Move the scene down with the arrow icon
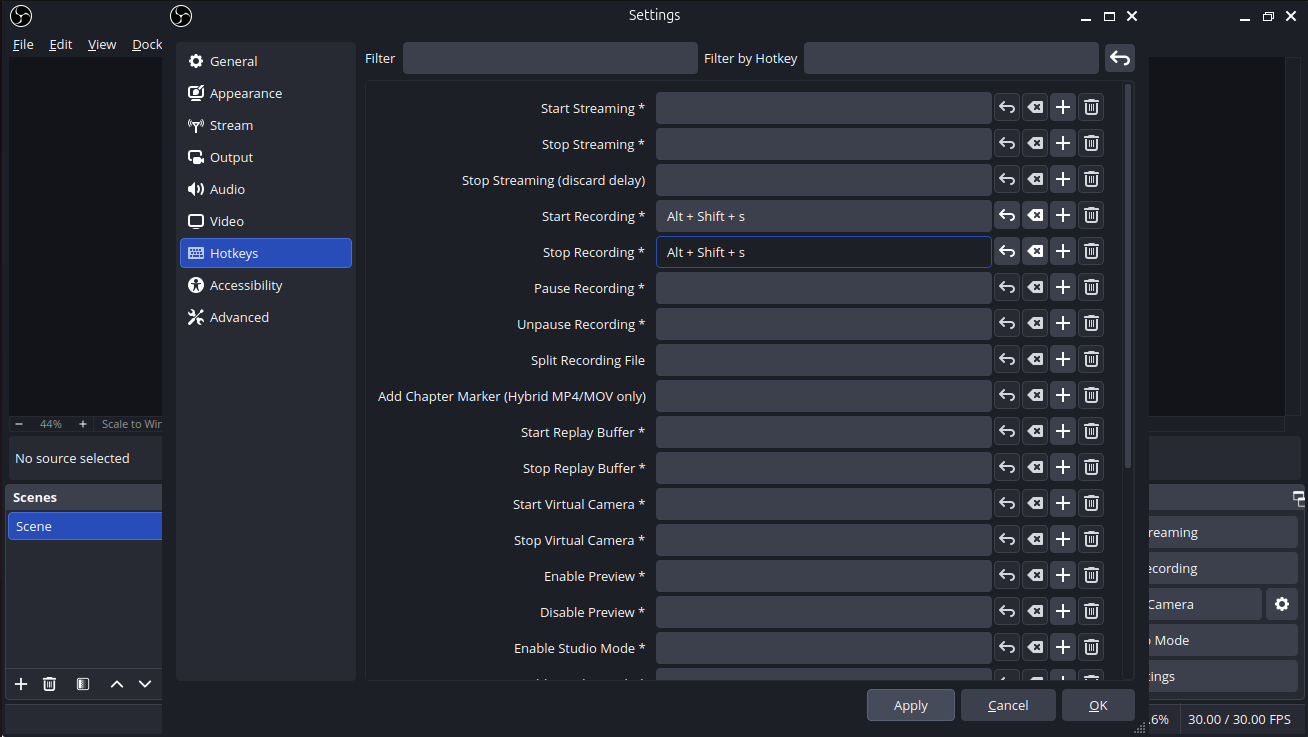Screen dimensions: 1308x737 pos(145,684)
